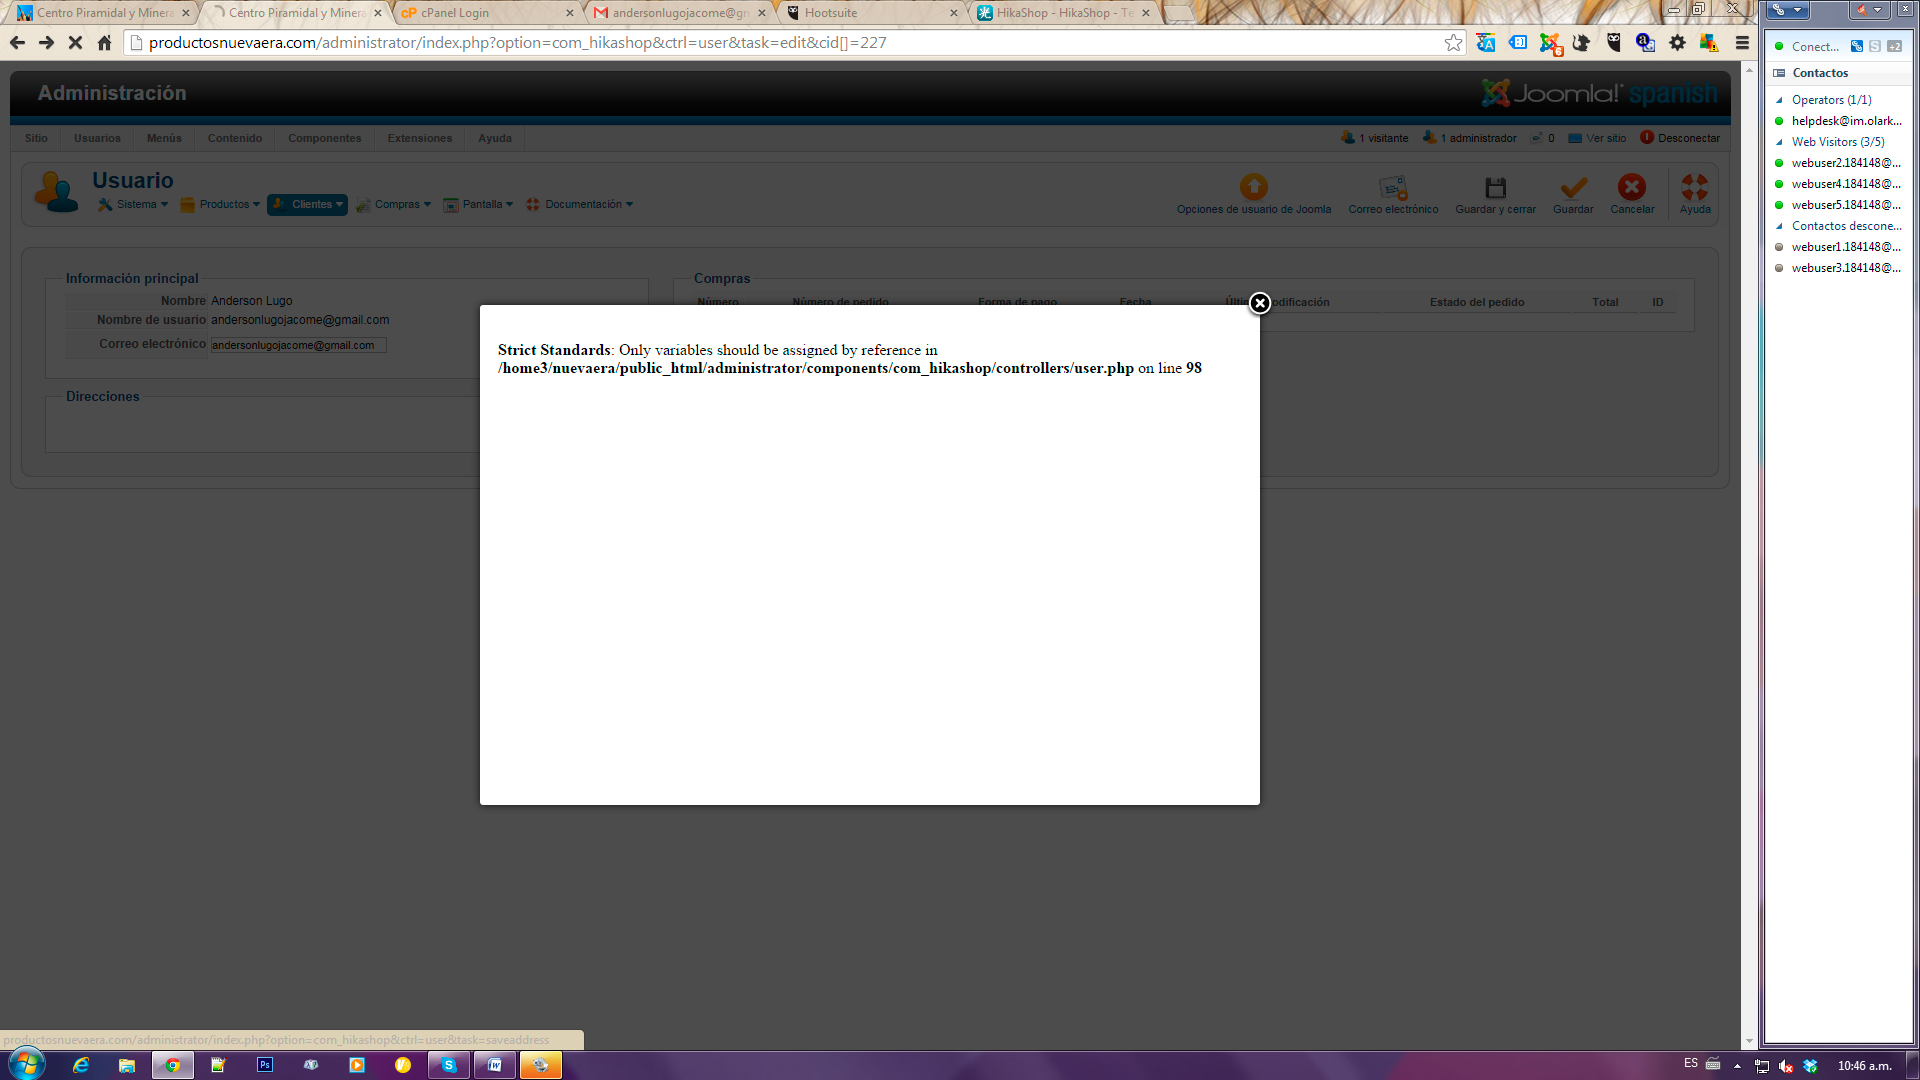Collapse the Web Visitors contact group
Screen dimensions: 1920x1080
click(x=1779, y=142)
